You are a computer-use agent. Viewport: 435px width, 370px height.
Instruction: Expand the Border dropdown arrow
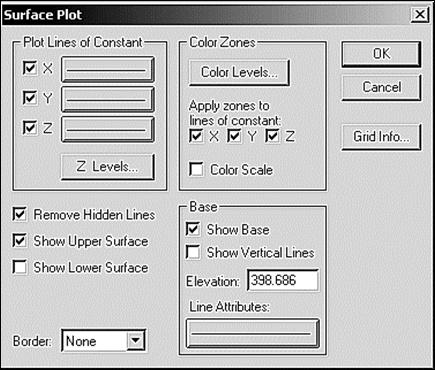coord(136,341)
